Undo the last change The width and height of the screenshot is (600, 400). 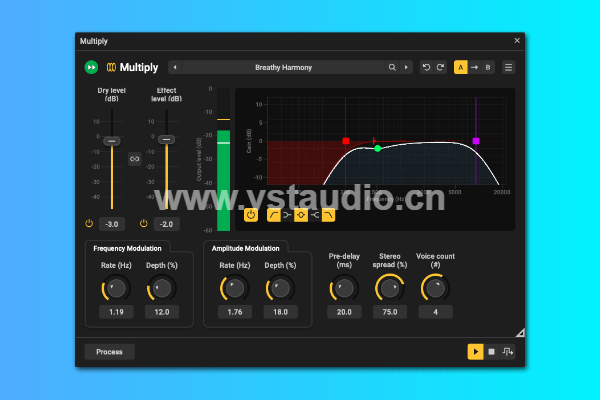pos(426,67)
